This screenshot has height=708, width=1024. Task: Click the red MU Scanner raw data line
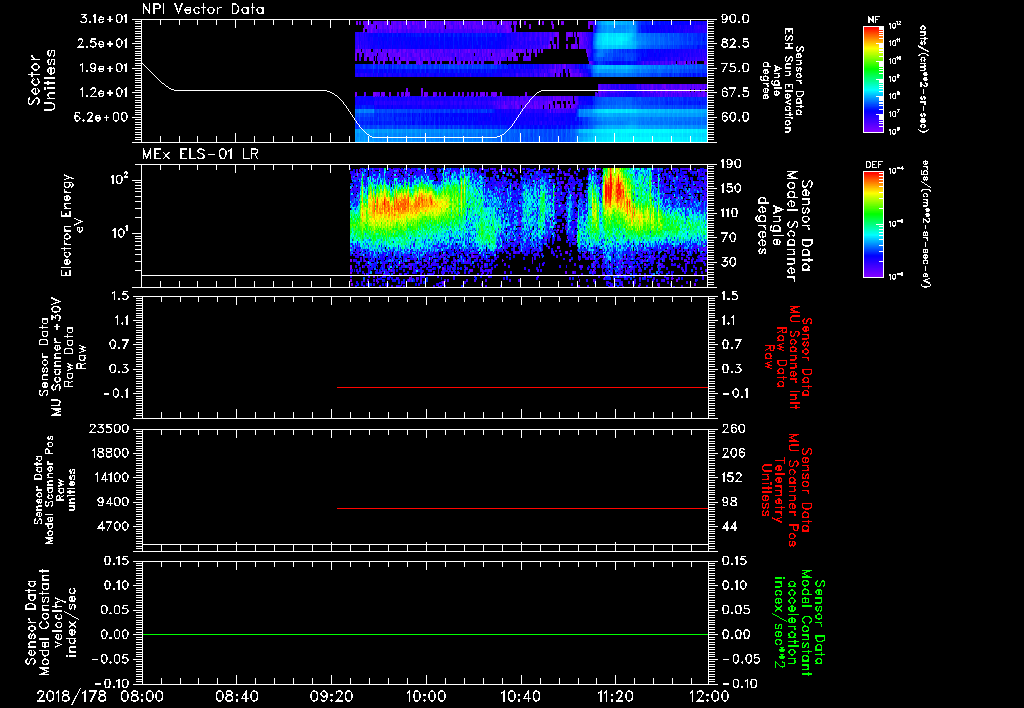(522, 387)
